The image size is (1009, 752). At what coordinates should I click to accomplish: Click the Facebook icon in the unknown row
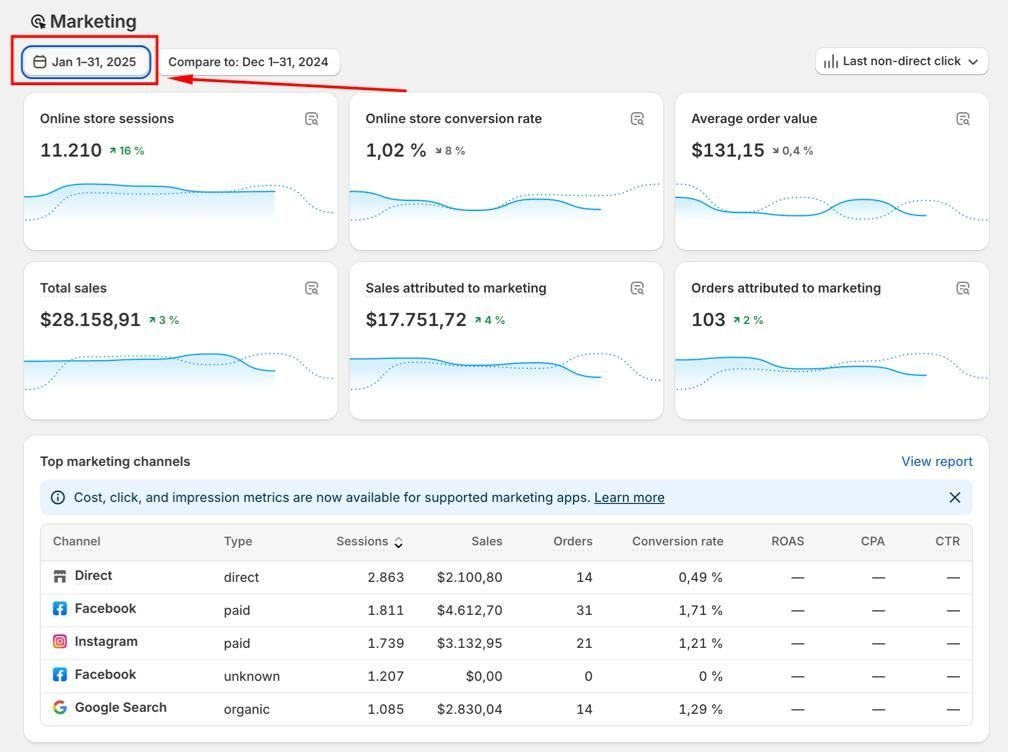[60, 675]
